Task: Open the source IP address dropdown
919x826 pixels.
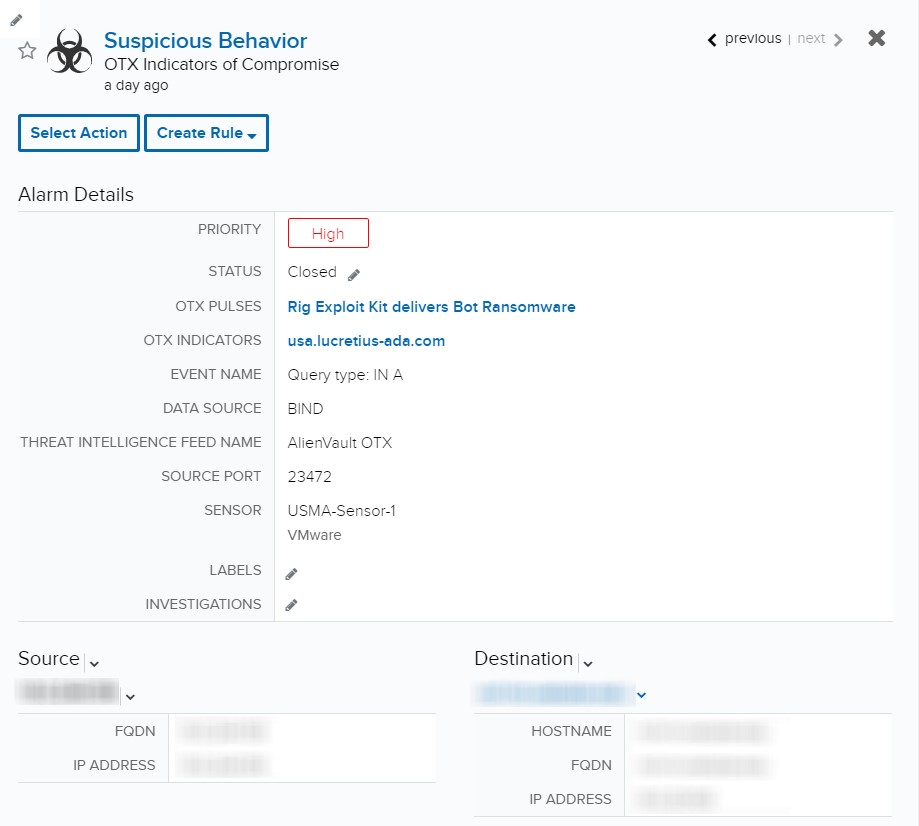Action: tap(131, 694)
